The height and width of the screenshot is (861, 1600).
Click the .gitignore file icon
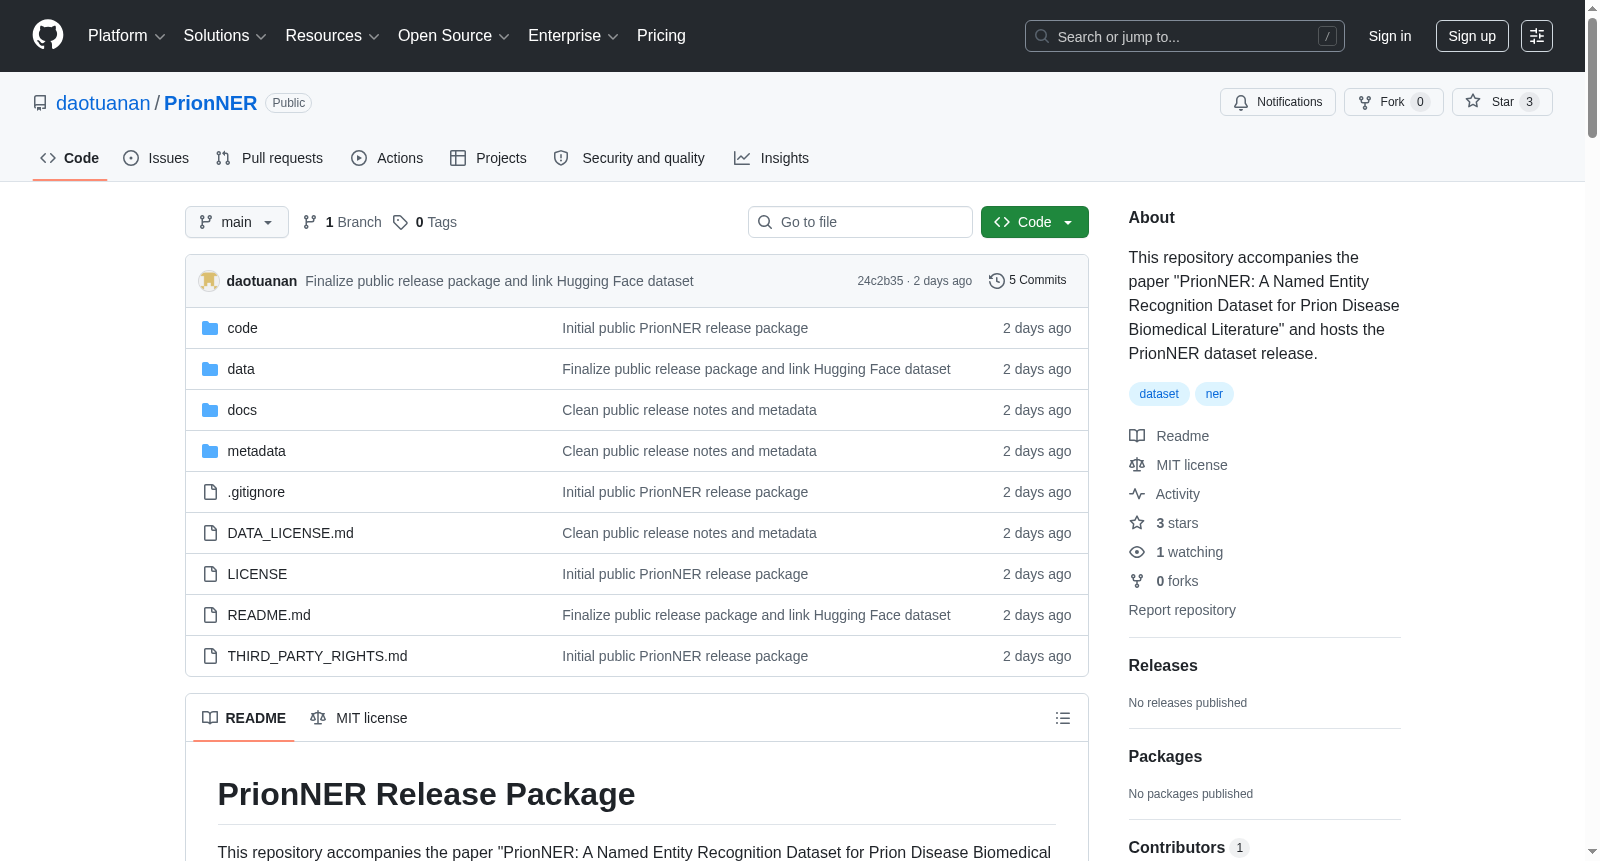(210, 492)
